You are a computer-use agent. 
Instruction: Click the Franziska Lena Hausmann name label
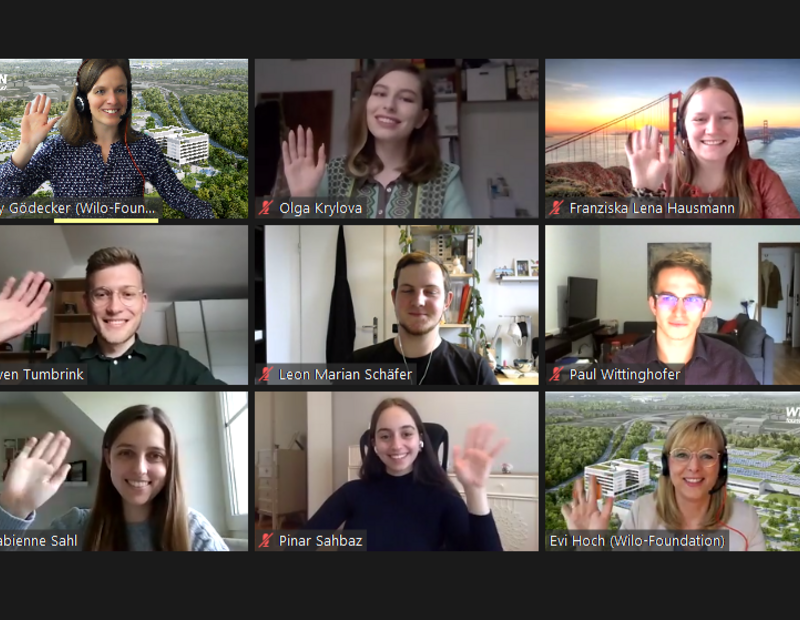coord(652,208)
